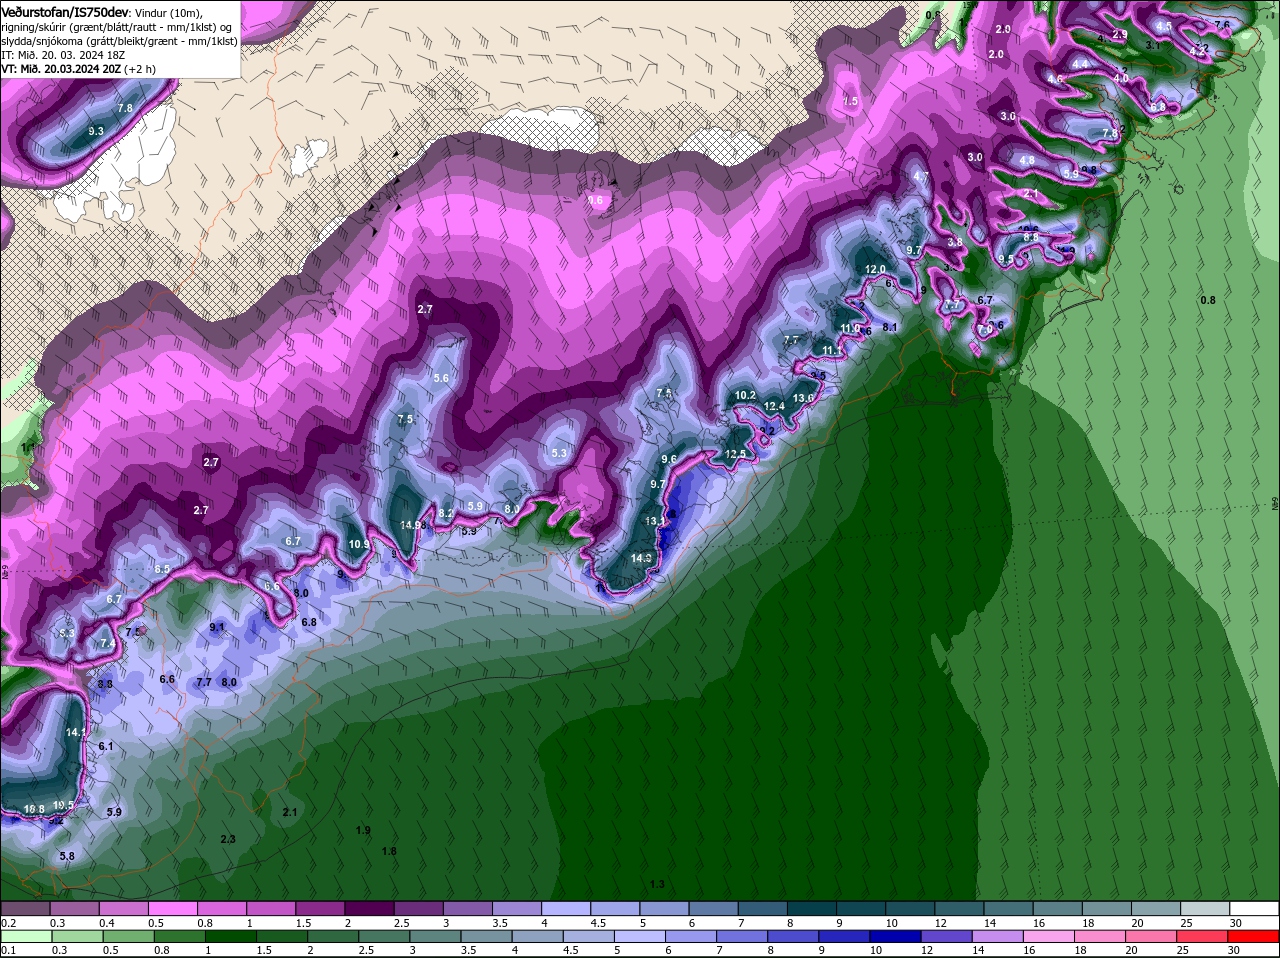Click label 30 in upper legend row

click(1234, 922)
